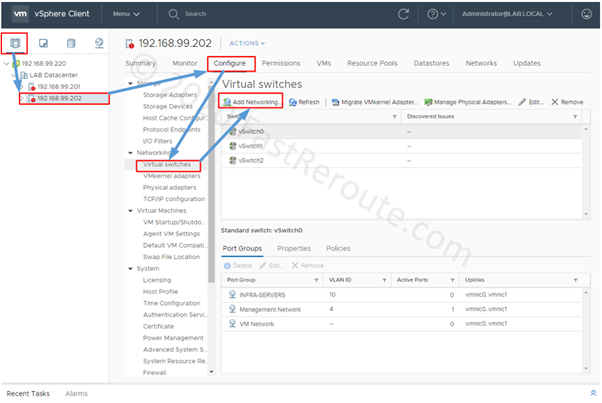Open Administrator@LAB.LOCAL user dropdown
Image resolution: width=602 pixels, height=403 pixels.
[x=507, y=14]
